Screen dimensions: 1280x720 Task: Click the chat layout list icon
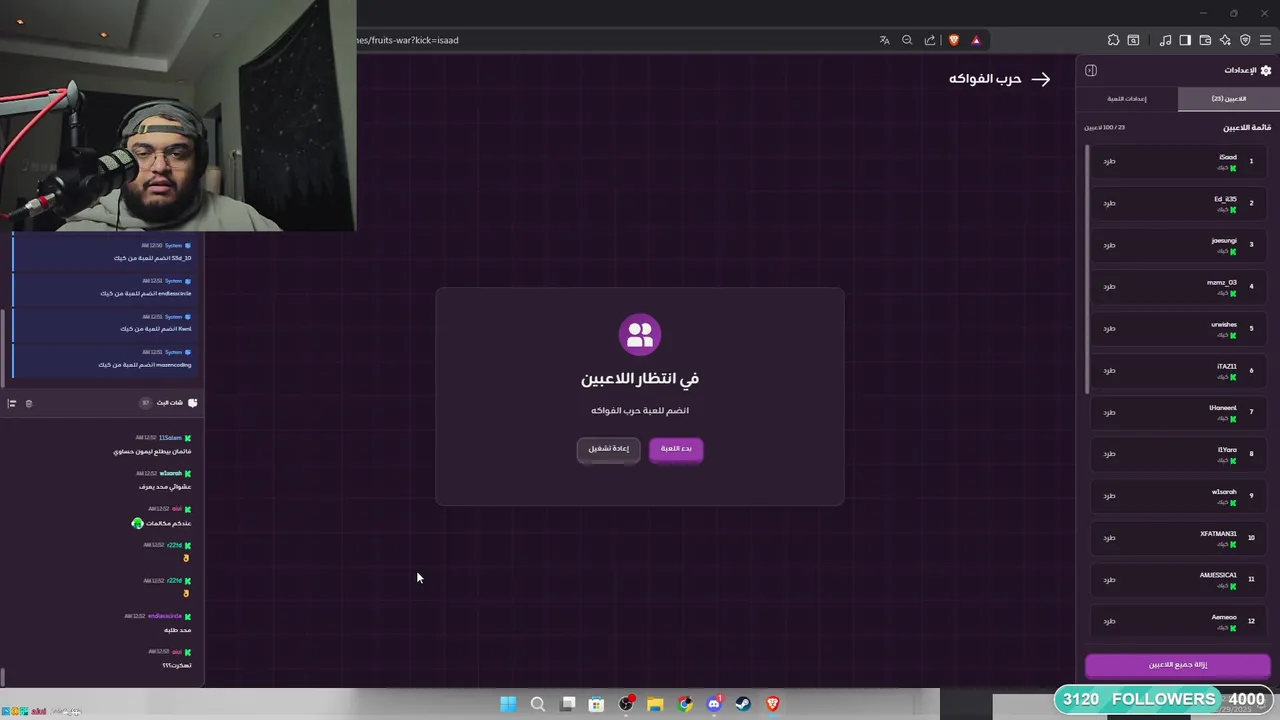click(12, 403)
